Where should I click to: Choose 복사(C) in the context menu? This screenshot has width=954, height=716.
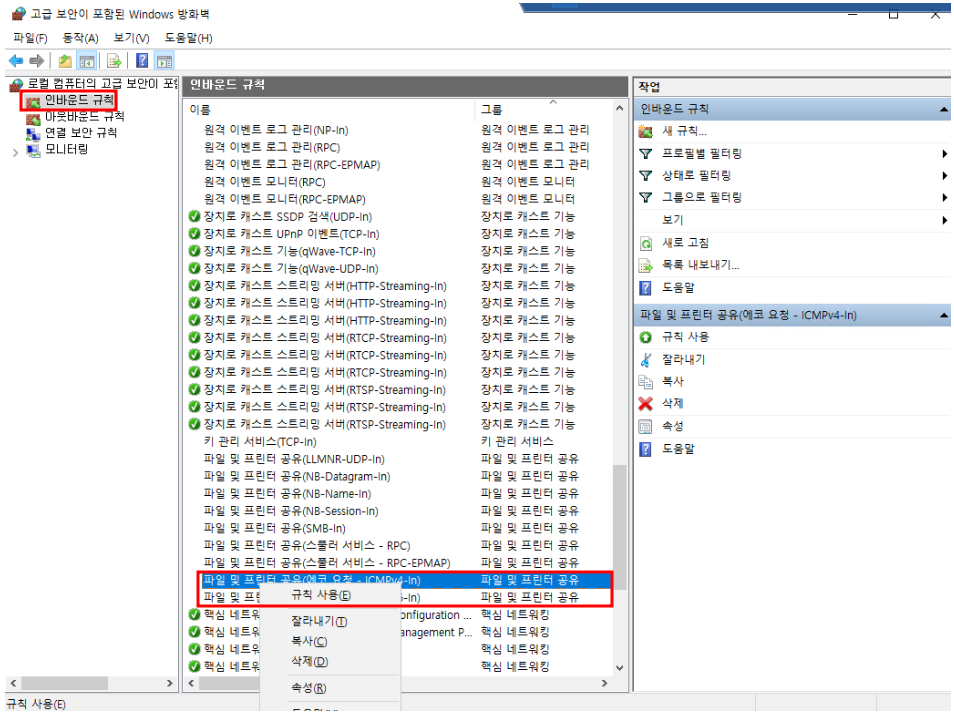[x=309, y=641]
